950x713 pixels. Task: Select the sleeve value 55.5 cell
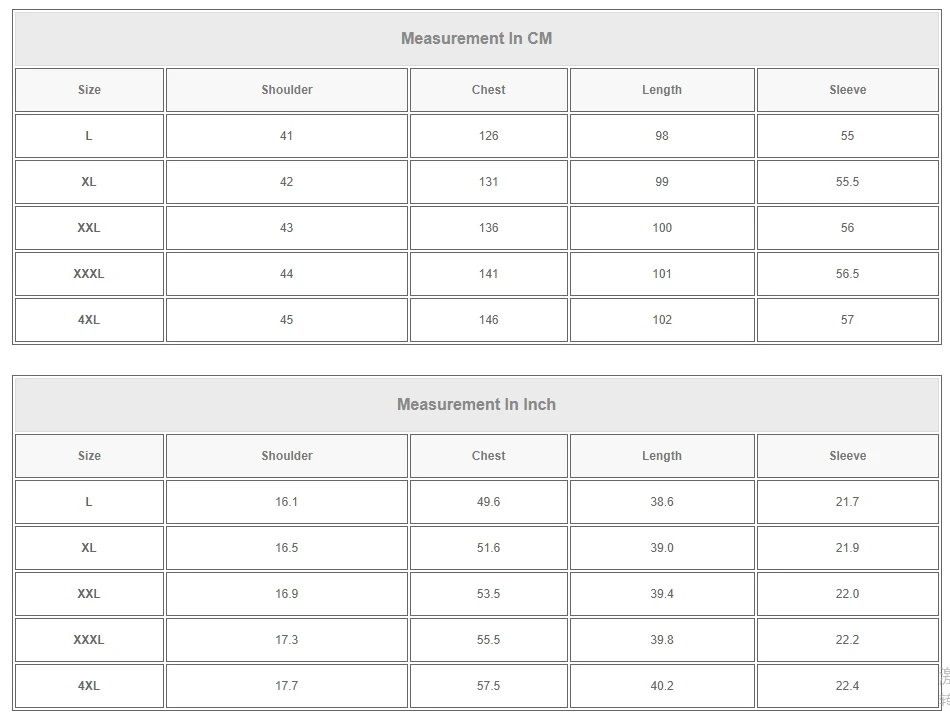click(847, 182)
